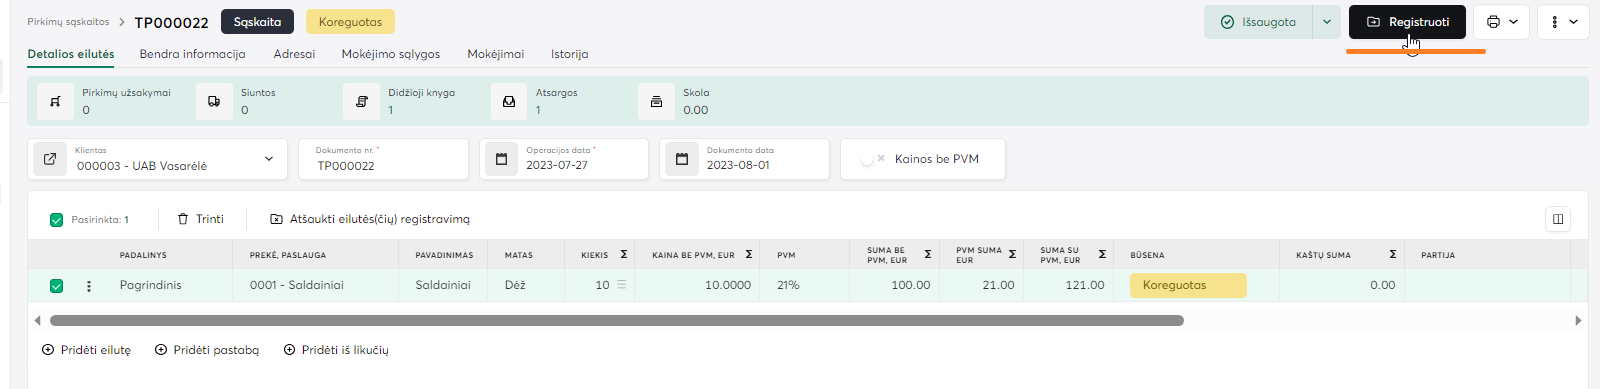Click the Siuntos truck icon

tap(214, 101)
